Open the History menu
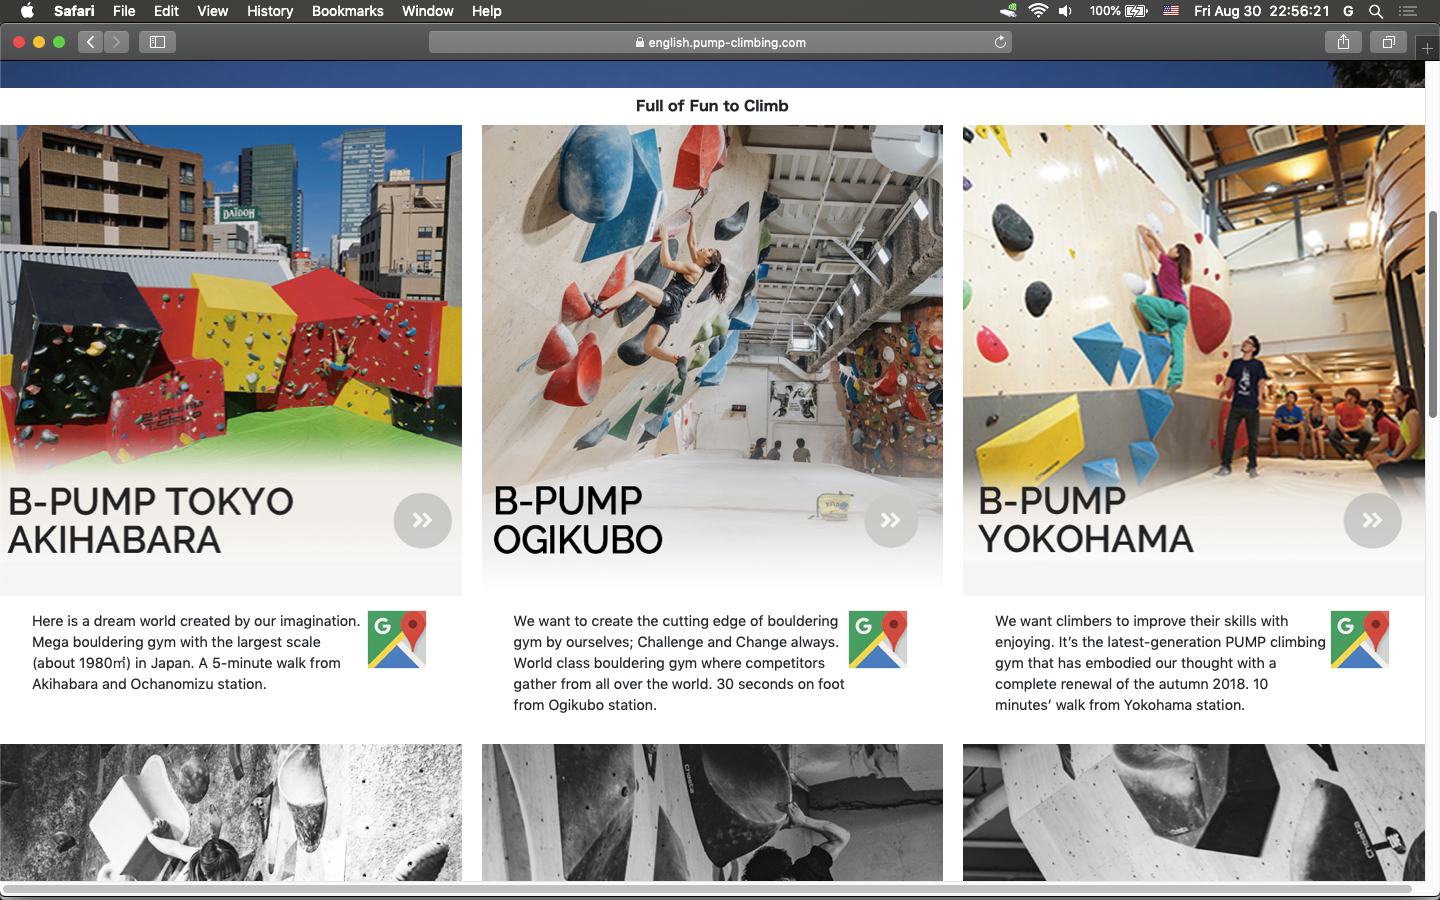This screenshot has width=1440, height=900. click(270, 11)
